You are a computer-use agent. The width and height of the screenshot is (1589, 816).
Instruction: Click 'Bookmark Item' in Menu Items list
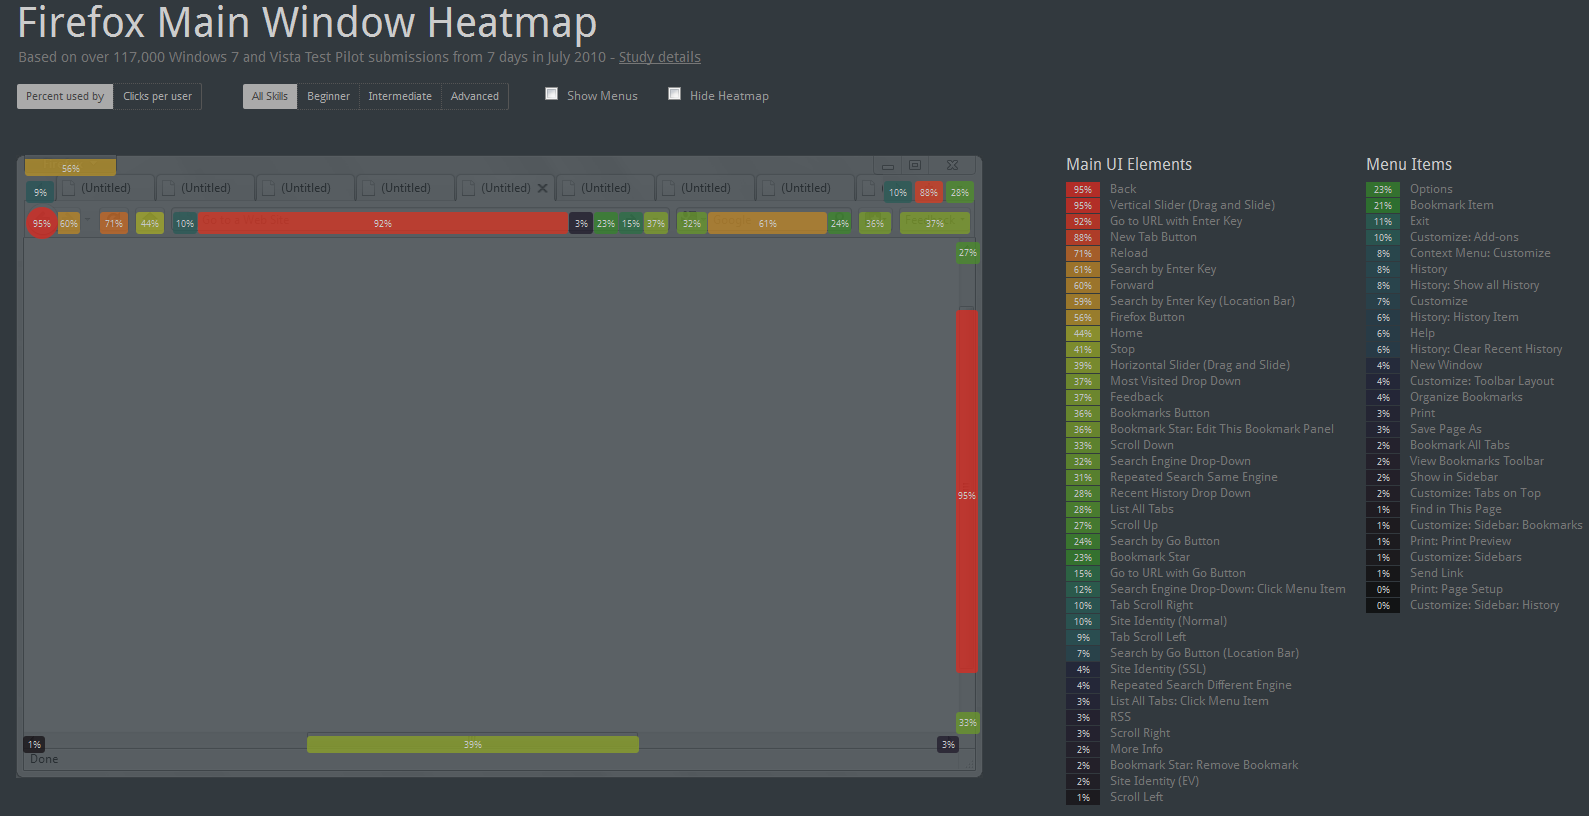[1451, 205]
